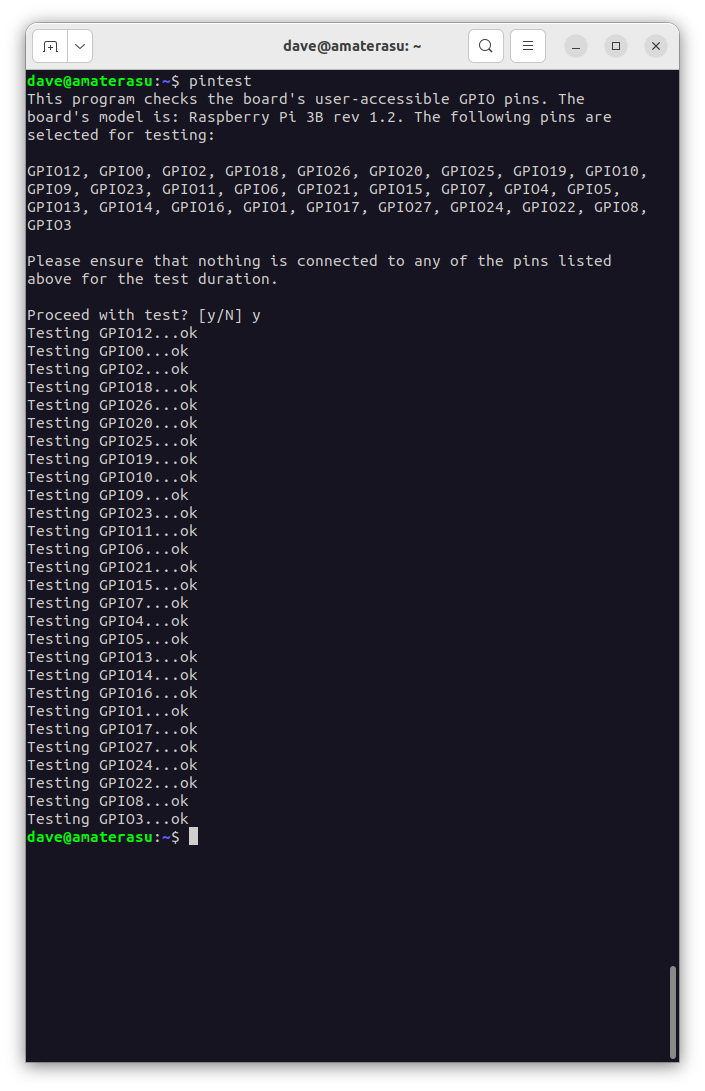Click the block cursor at the last prompt
Screen dimensions: 705x1091
(193, 836)
